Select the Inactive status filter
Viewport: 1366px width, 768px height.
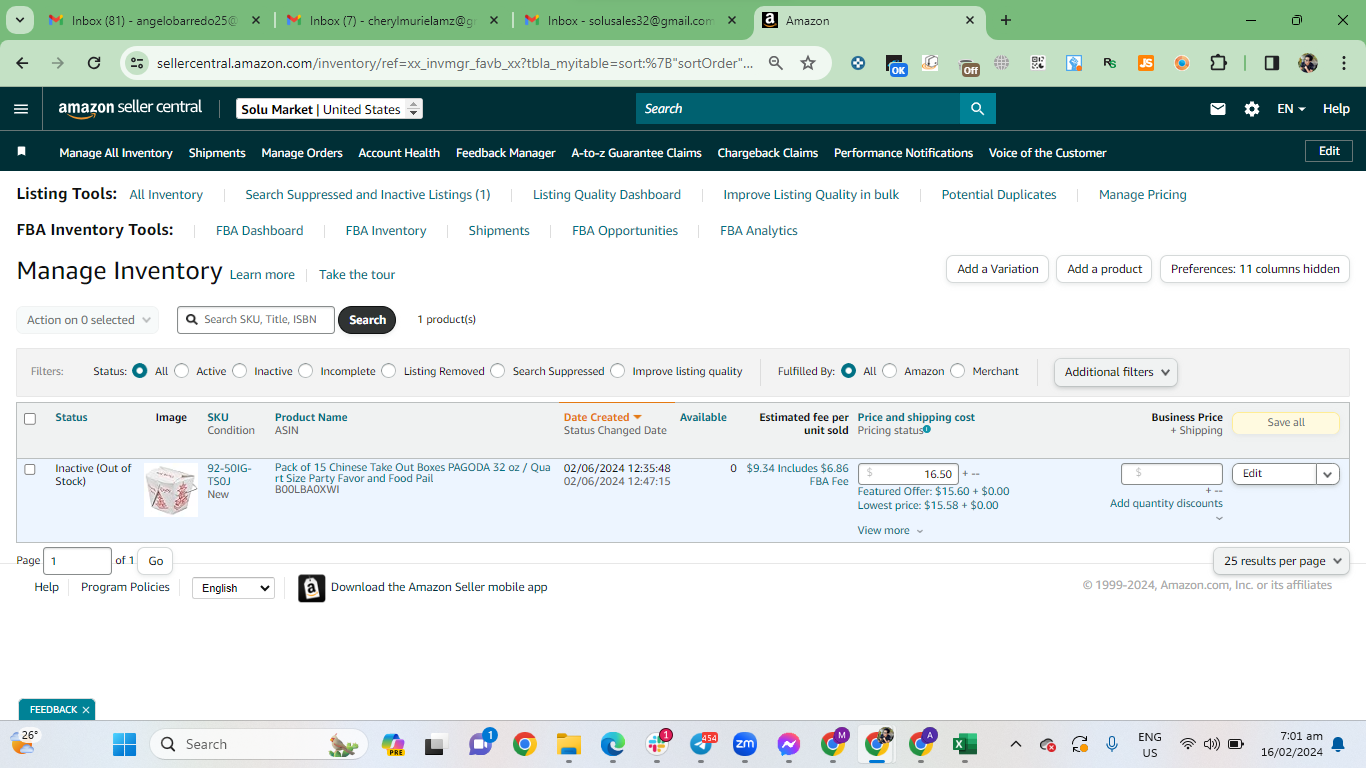240,371
